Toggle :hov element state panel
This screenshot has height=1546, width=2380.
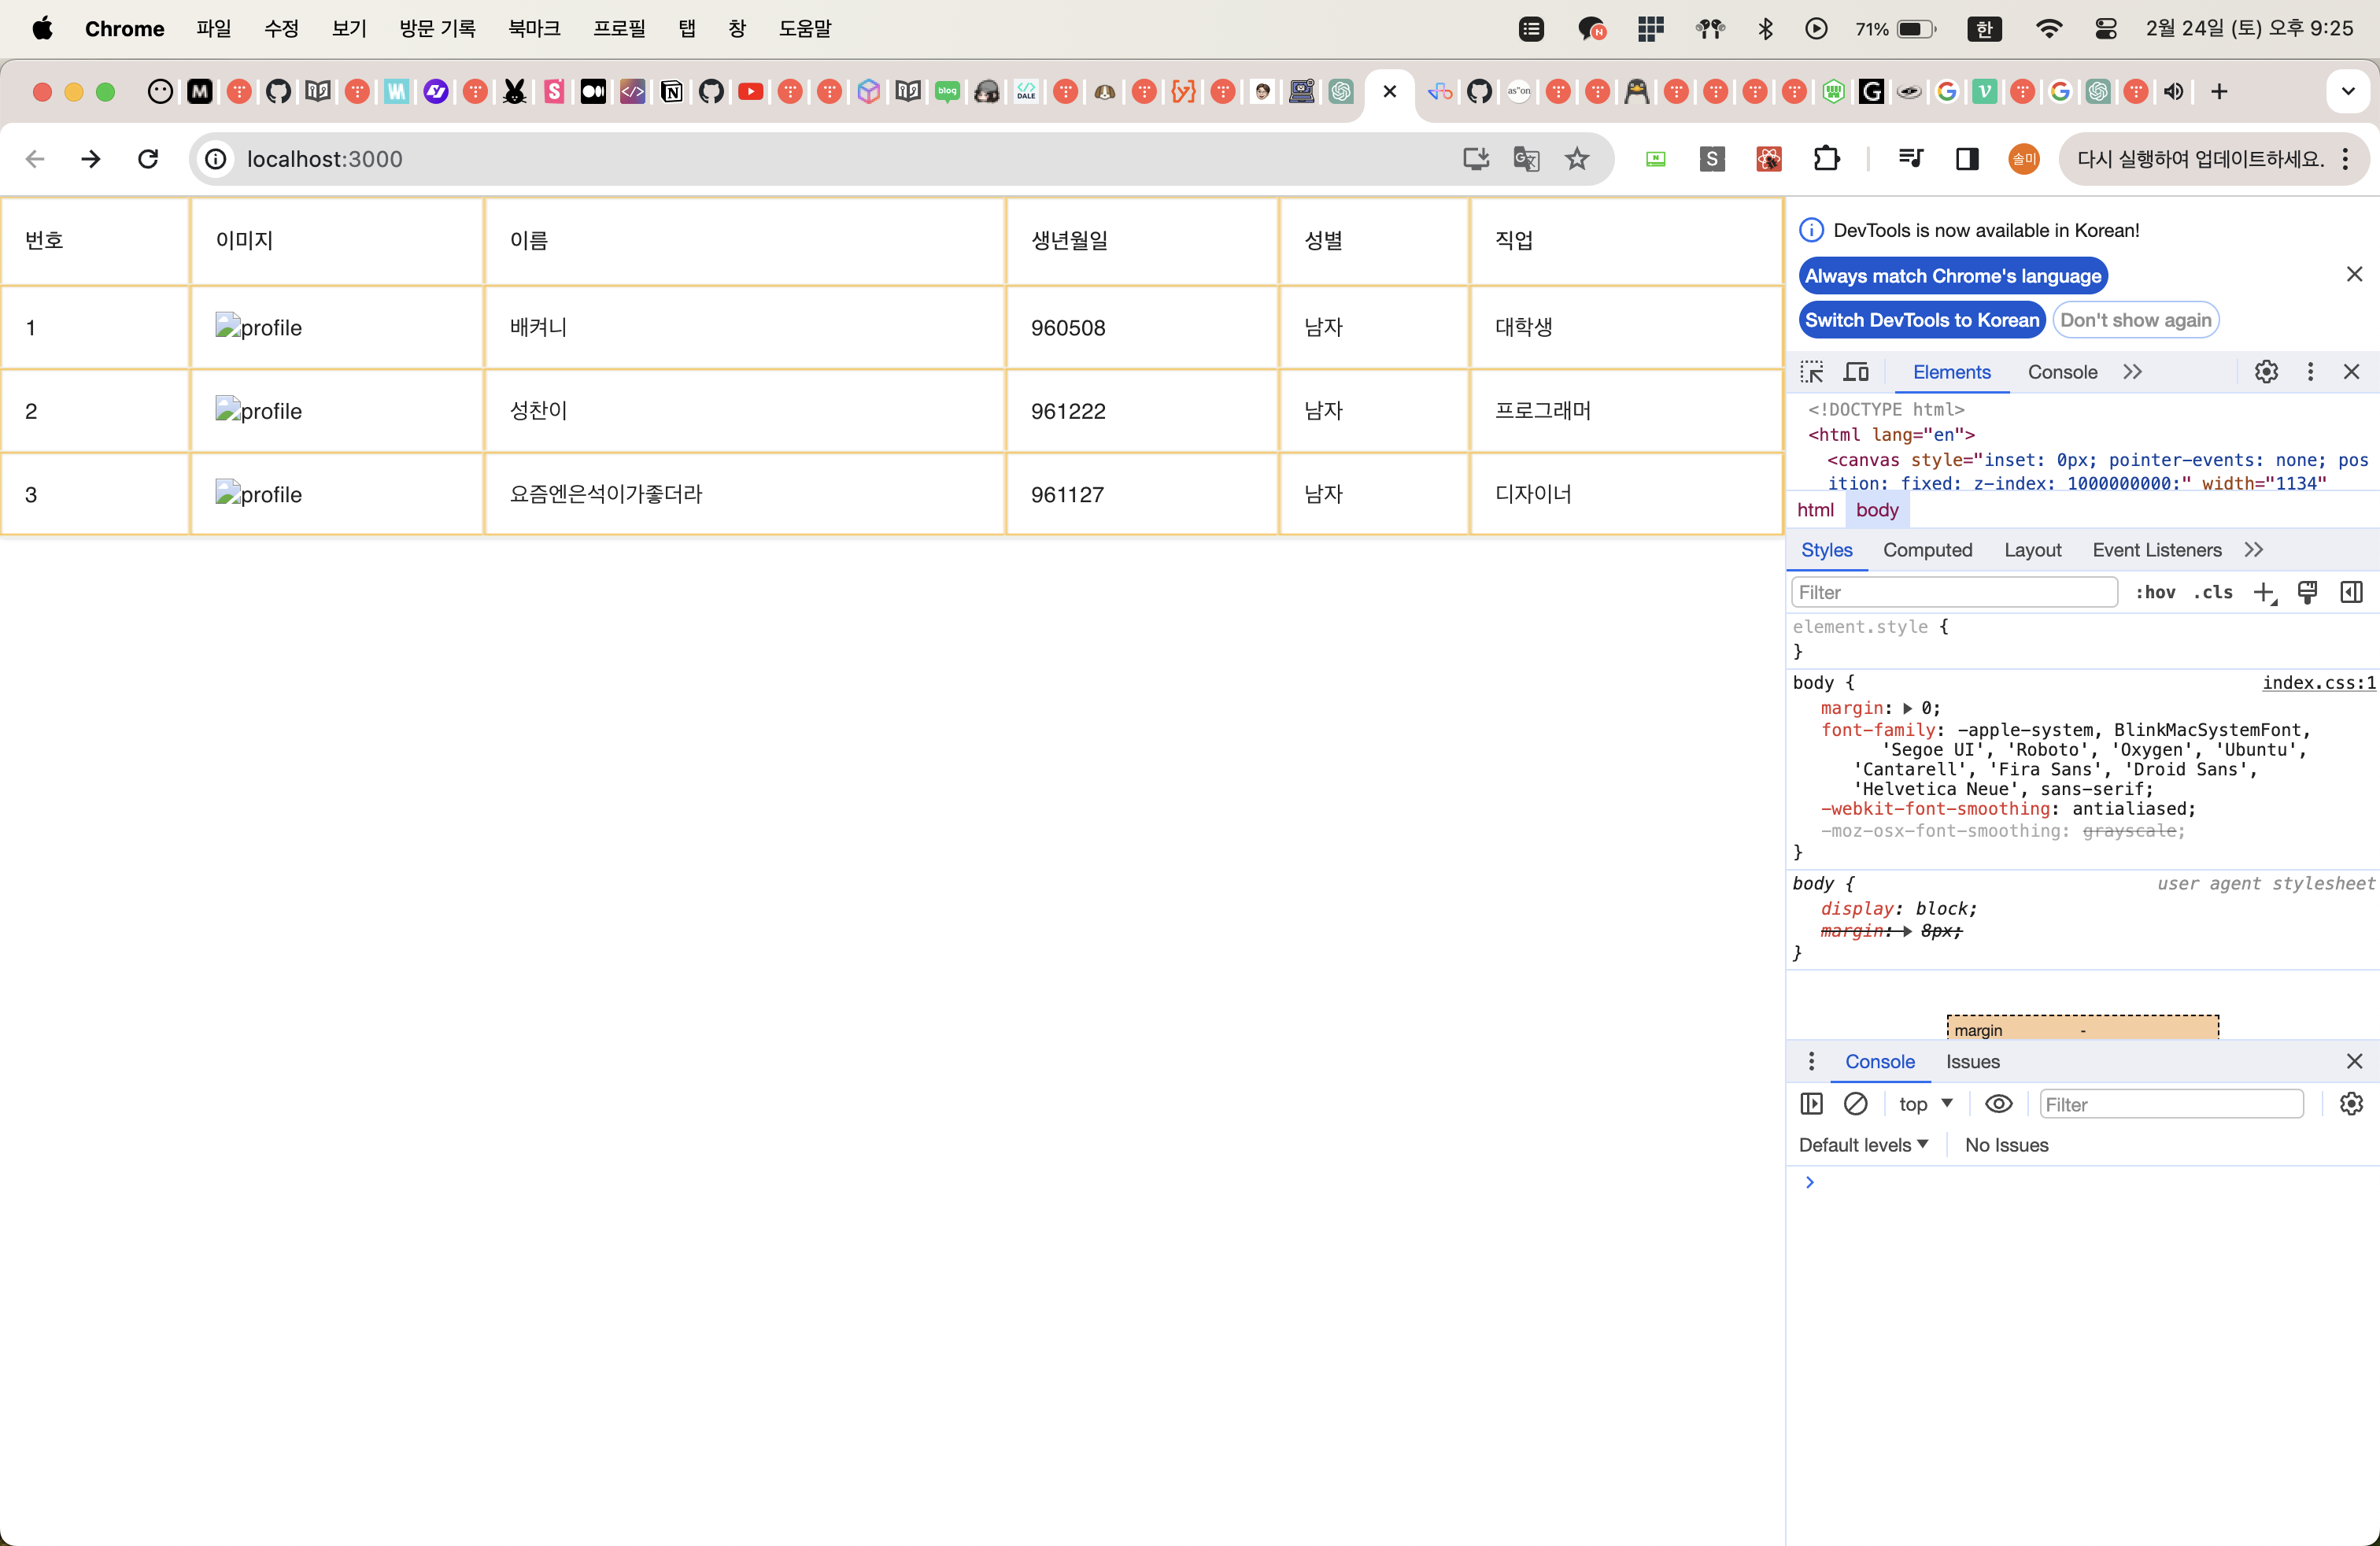click(x=2155, y=592)
